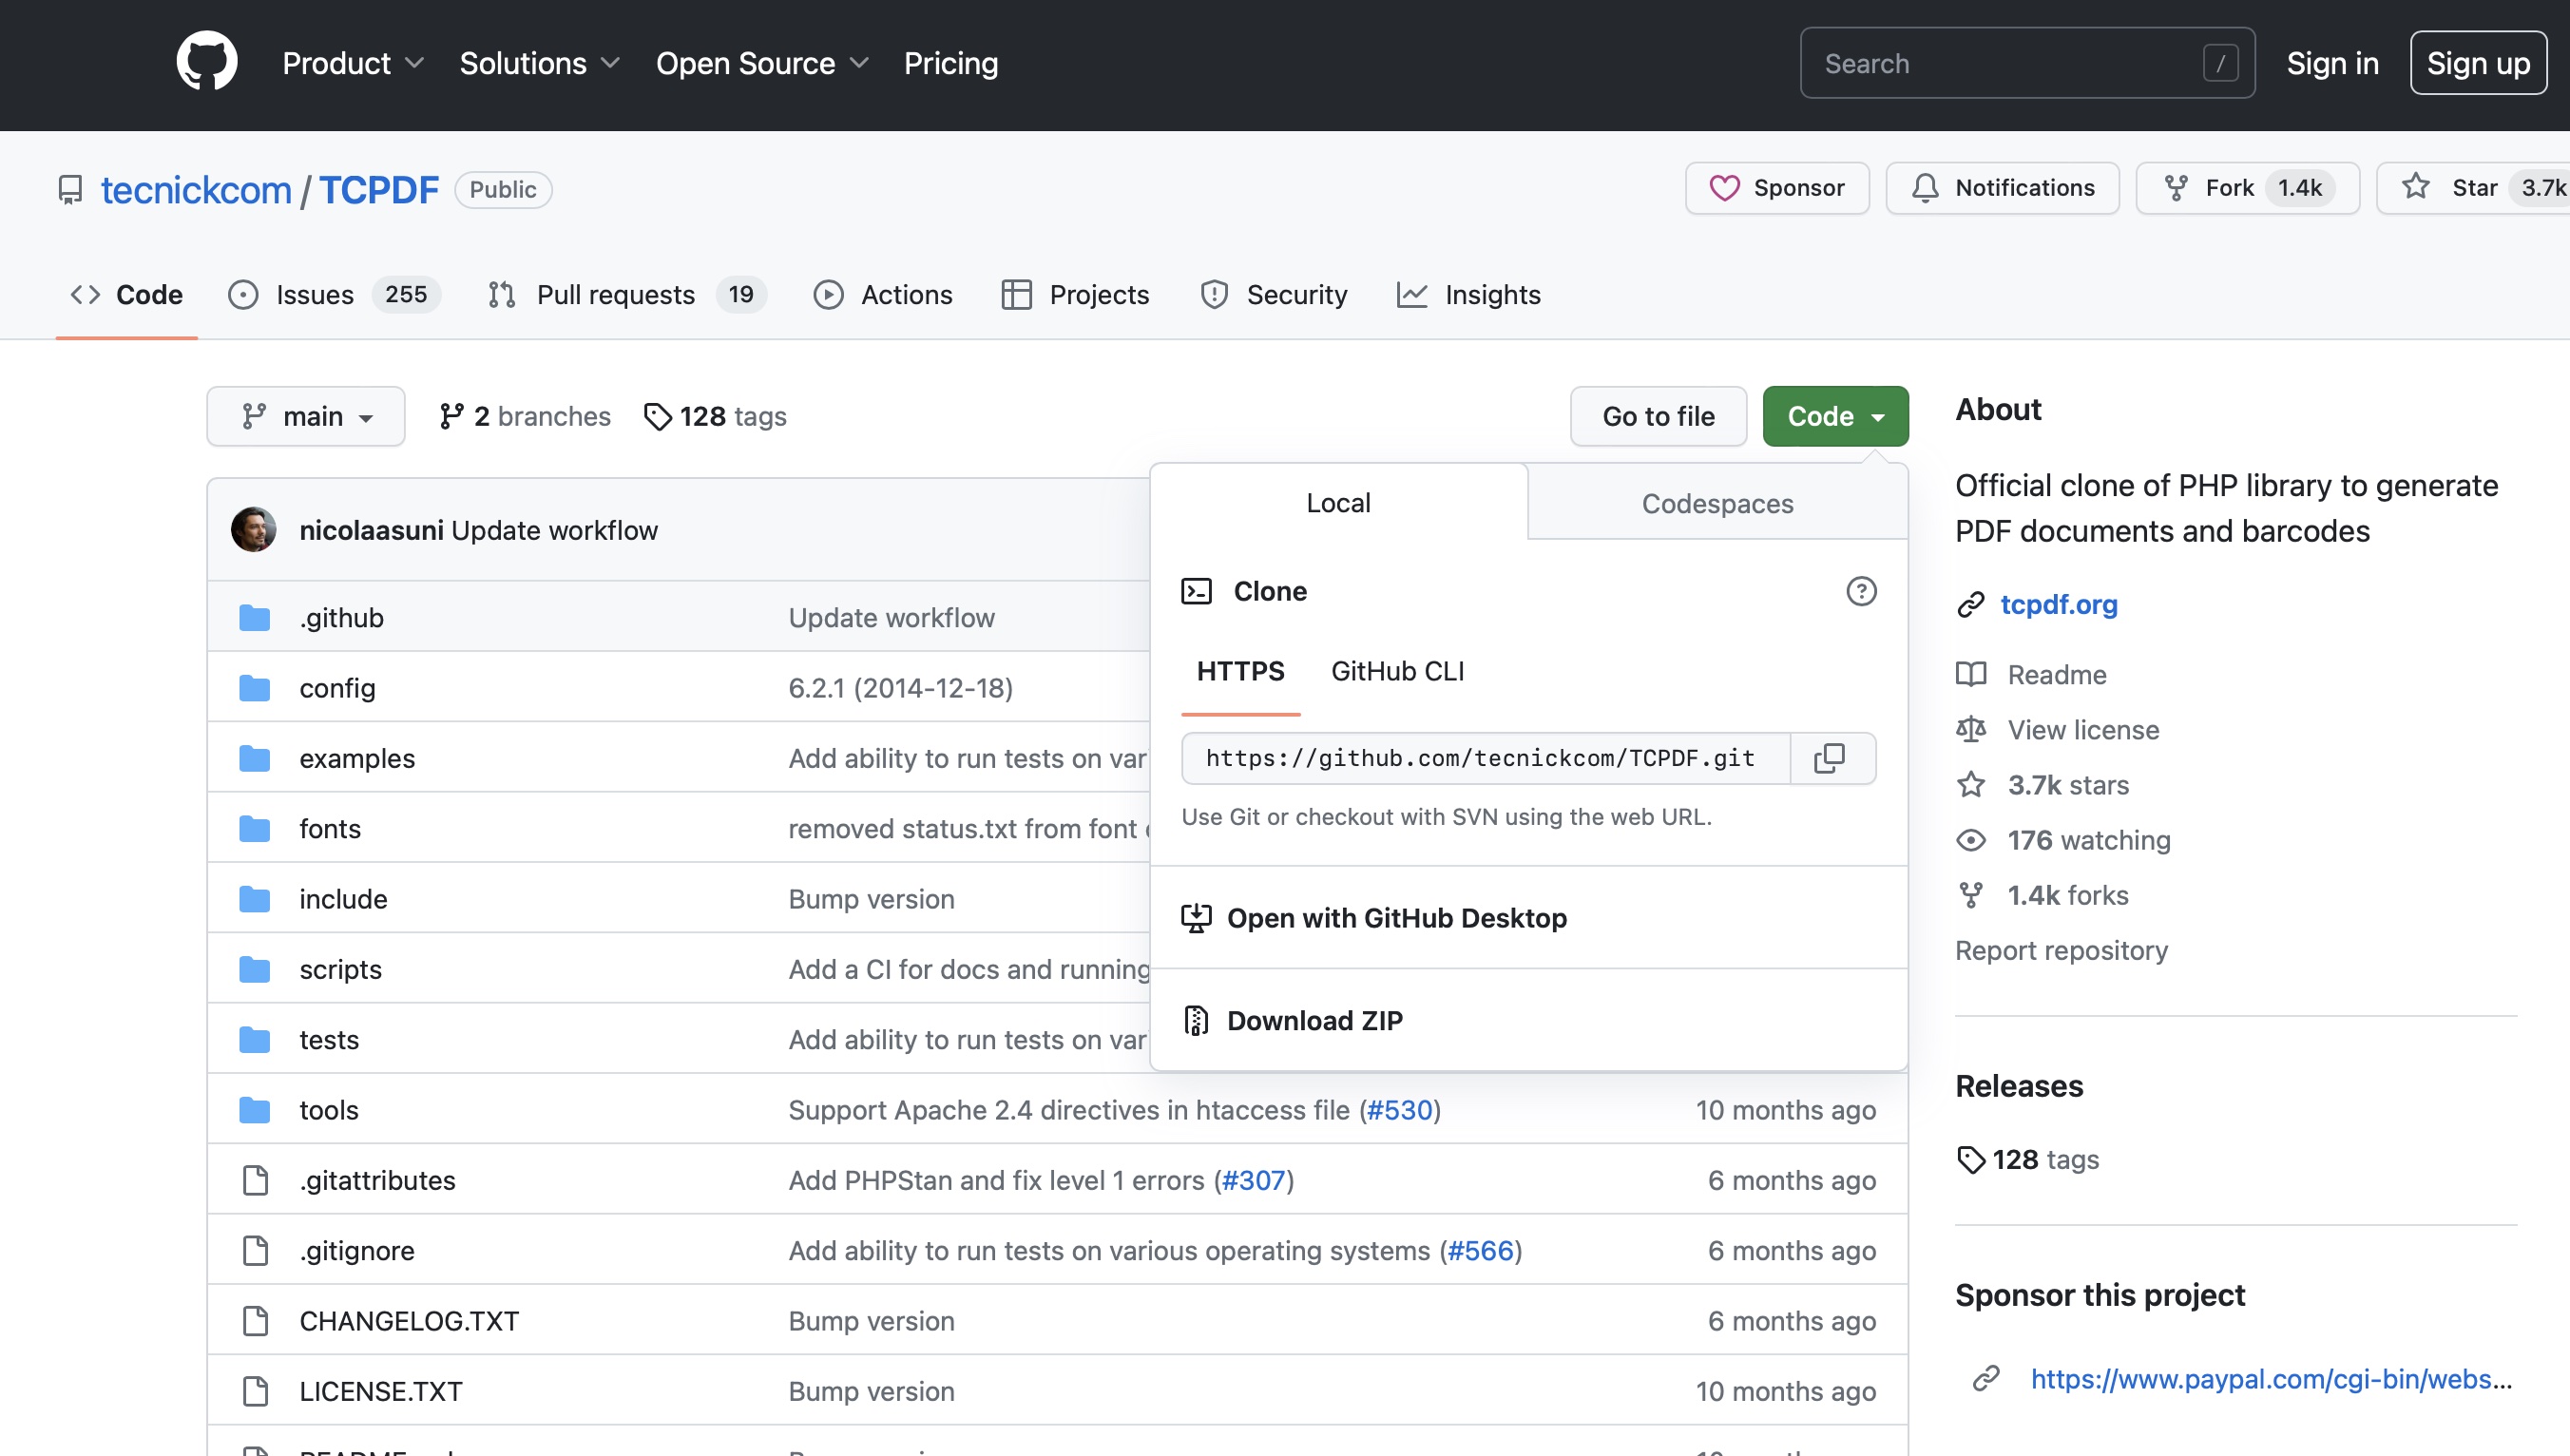This screenshot has width=2570, height=1456.
Task: Select the Code repository tab
Action: click(127, 294)
